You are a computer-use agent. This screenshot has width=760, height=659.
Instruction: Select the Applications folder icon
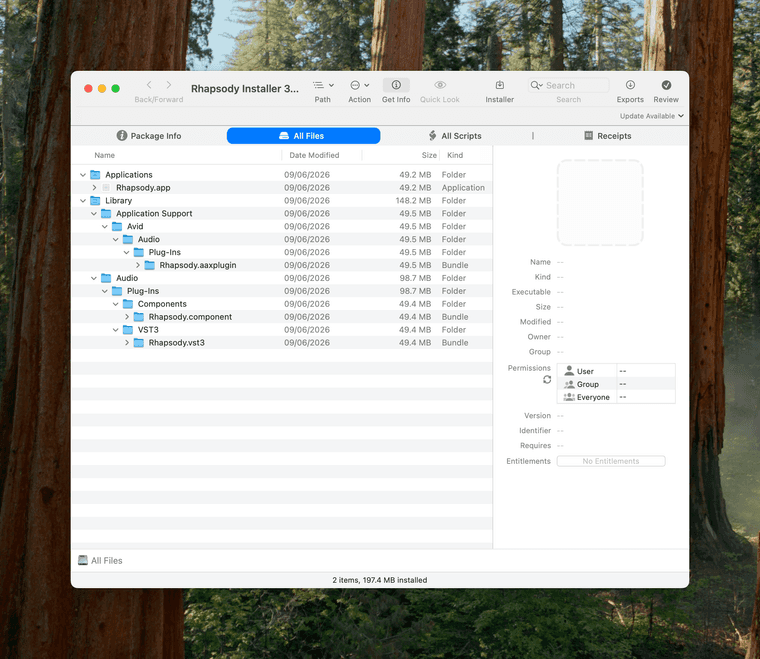(95, 174)
